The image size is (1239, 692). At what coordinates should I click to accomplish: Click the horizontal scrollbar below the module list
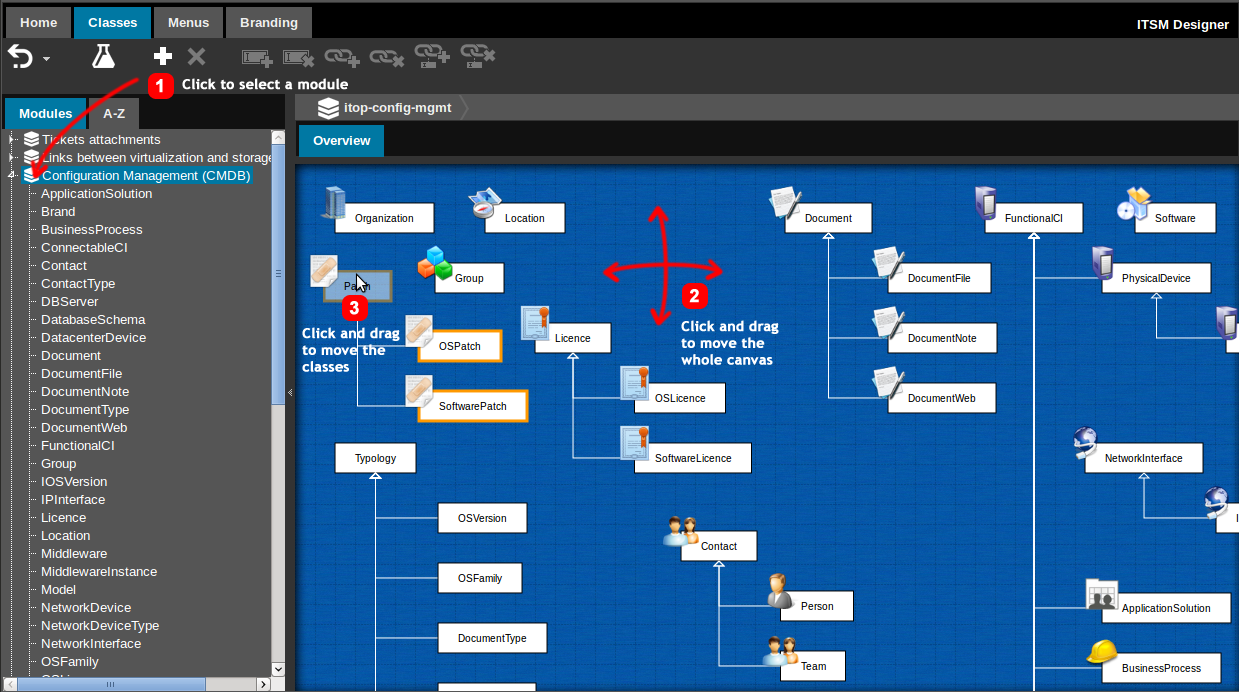[x=110, y=684]
